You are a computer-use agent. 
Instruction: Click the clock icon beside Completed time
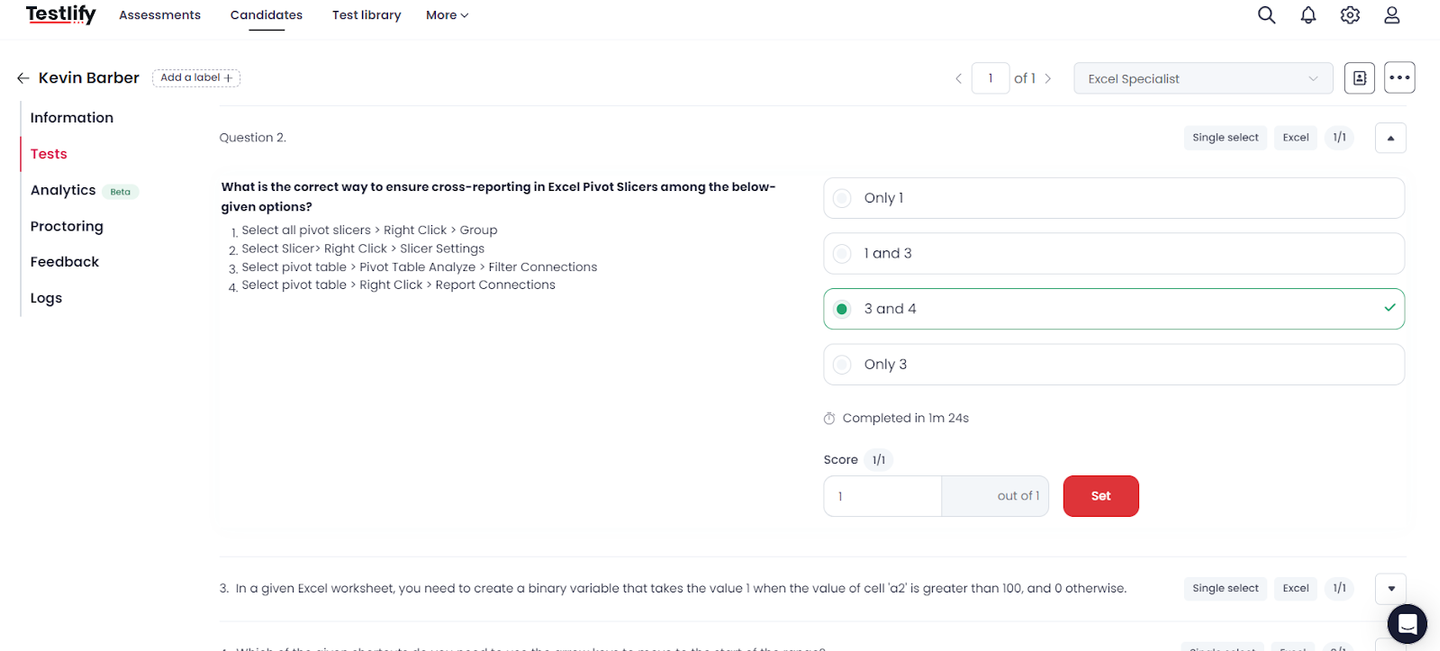pos(829,418)
